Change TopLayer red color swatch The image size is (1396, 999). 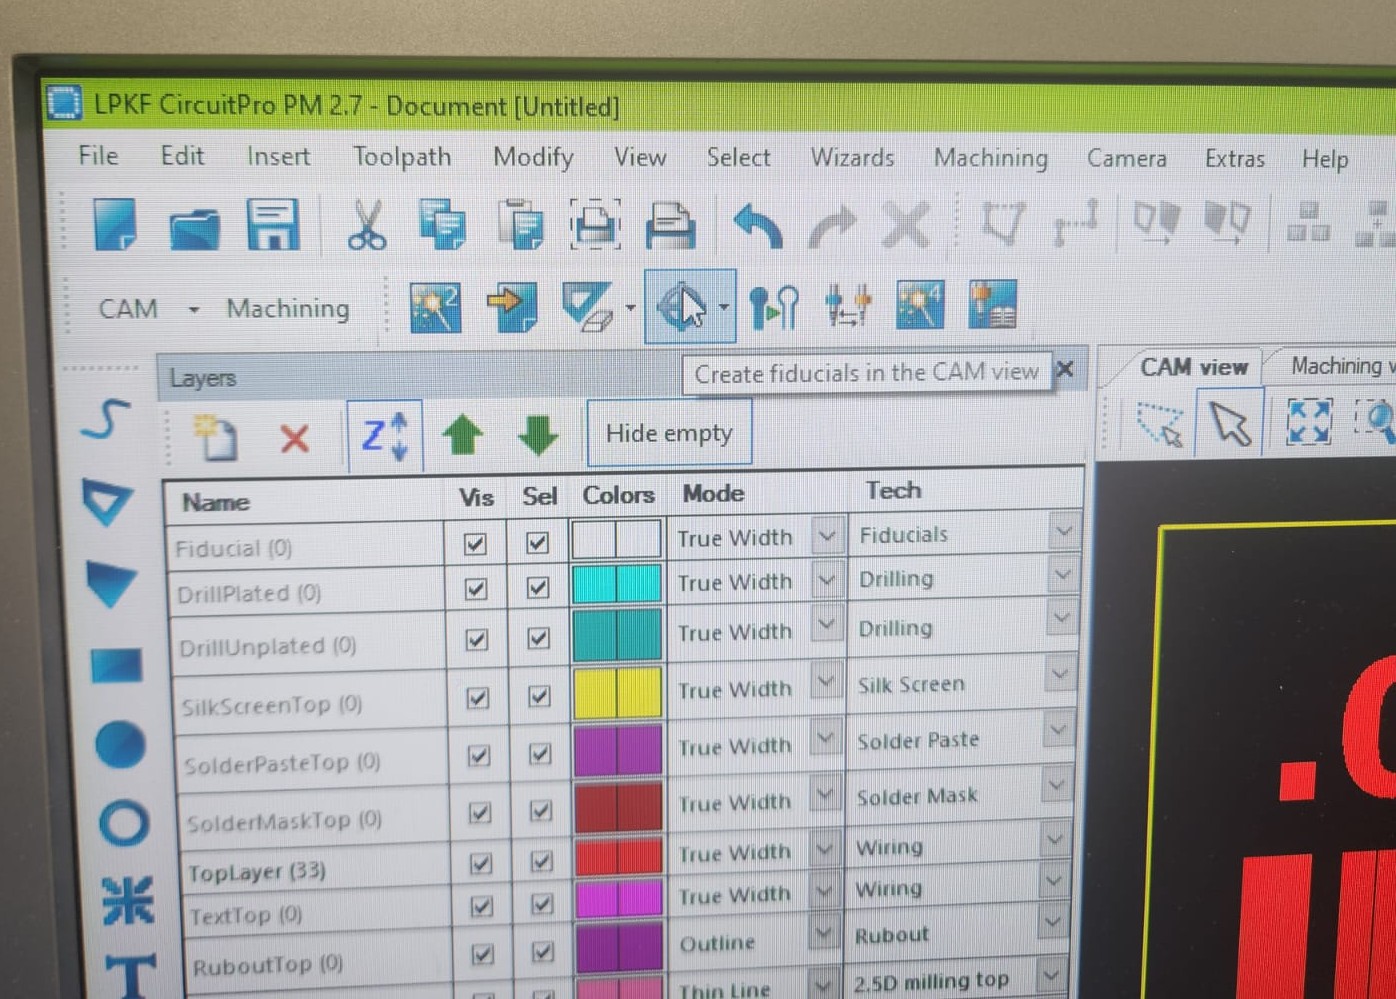pos(619,857)
